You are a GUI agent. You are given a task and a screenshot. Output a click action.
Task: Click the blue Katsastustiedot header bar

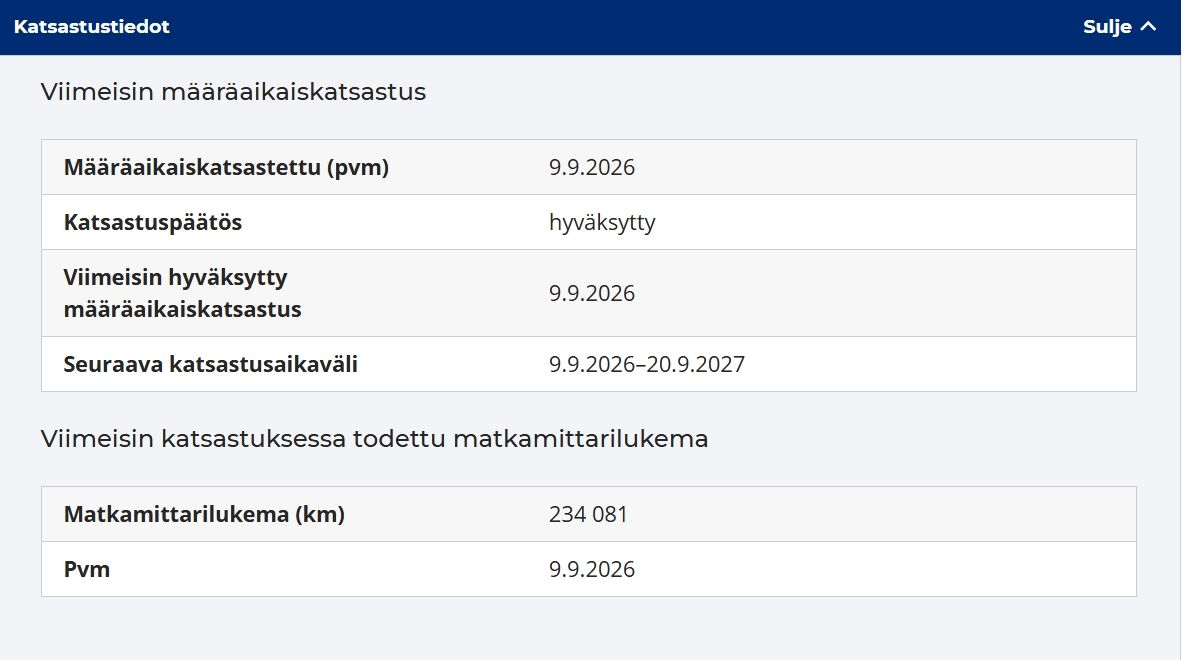(590, 27)
